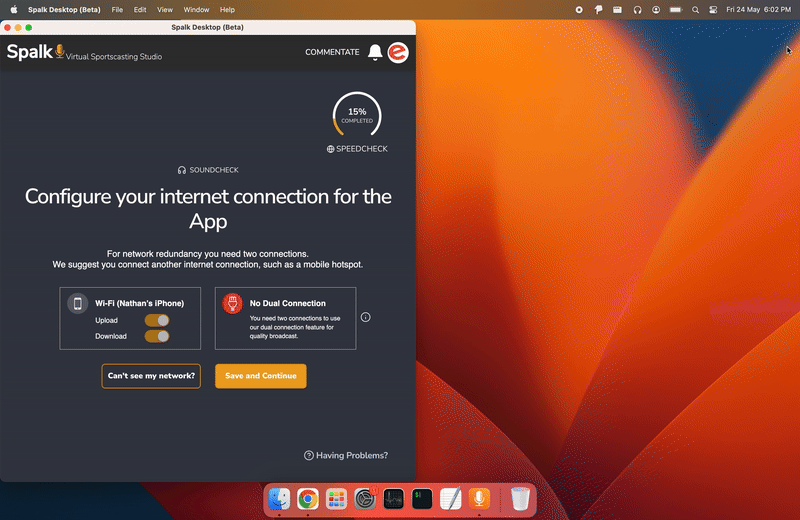This screenshot has width=800, height=520.
Task: Click the Save and Continue button
Action: point(261,376)
